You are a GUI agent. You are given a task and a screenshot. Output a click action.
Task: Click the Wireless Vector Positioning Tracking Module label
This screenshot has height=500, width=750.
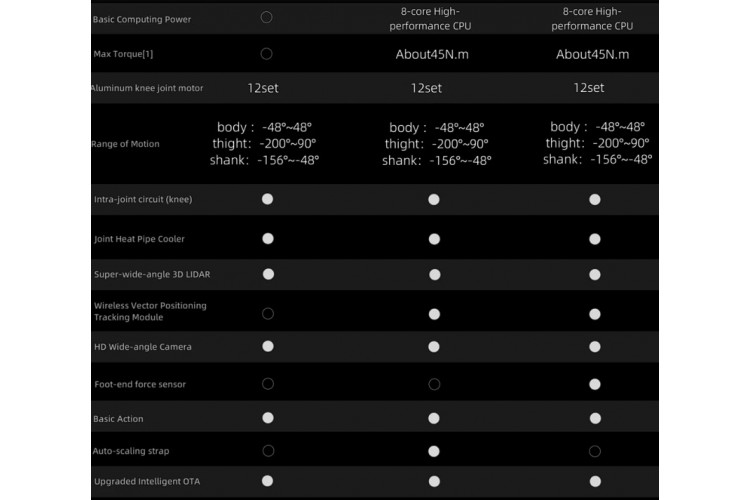[x=149, y=311]
